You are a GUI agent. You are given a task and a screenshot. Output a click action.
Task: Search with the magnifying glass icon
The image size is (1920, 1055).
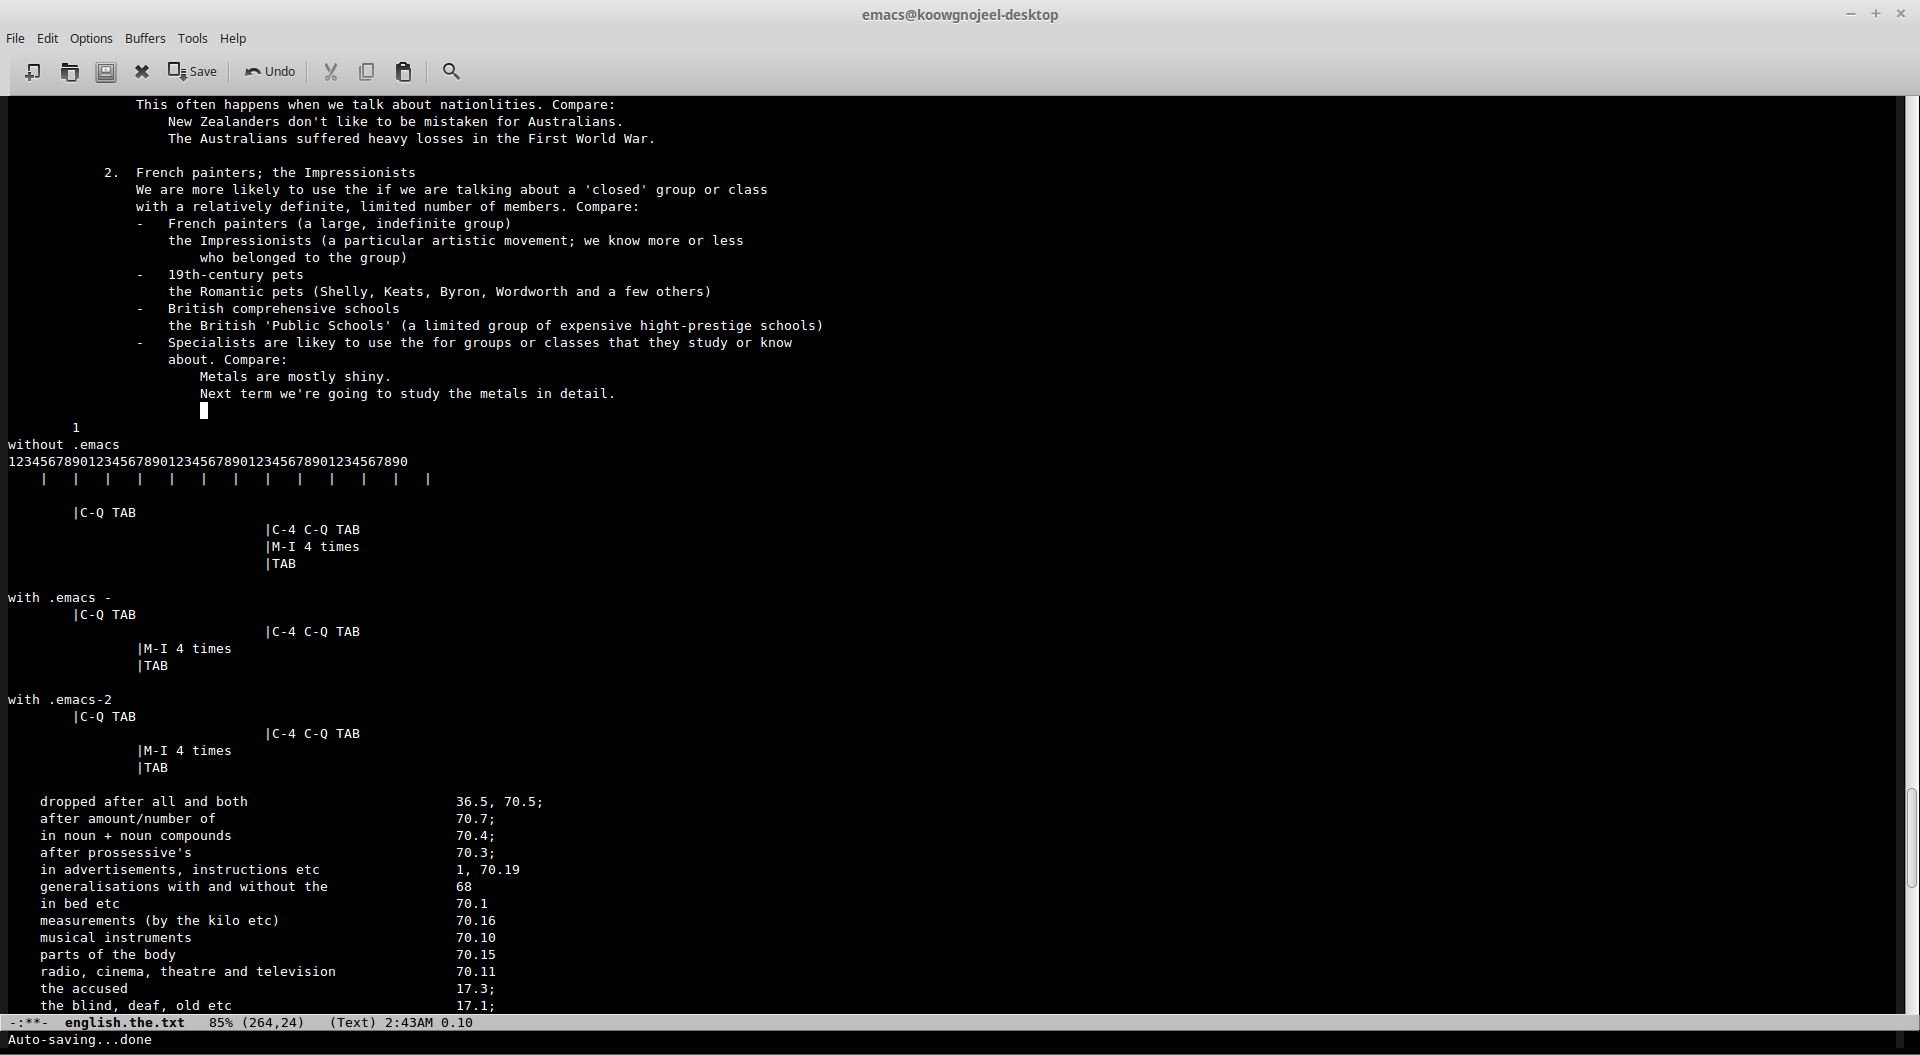coord(451,71)
